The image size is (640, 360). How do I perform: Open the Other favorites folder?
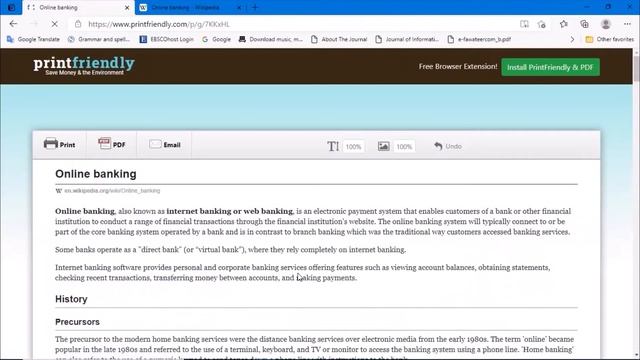click(609, 39)
